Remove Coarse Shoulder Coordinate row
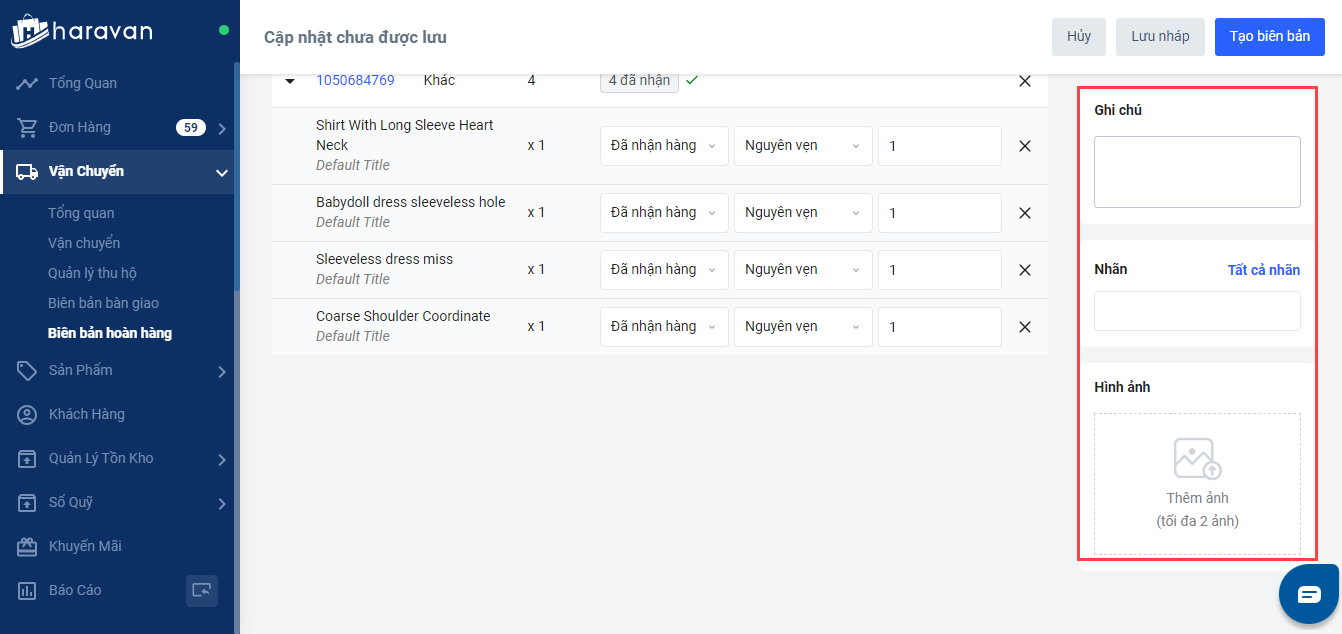 (x=1024, y=327)
